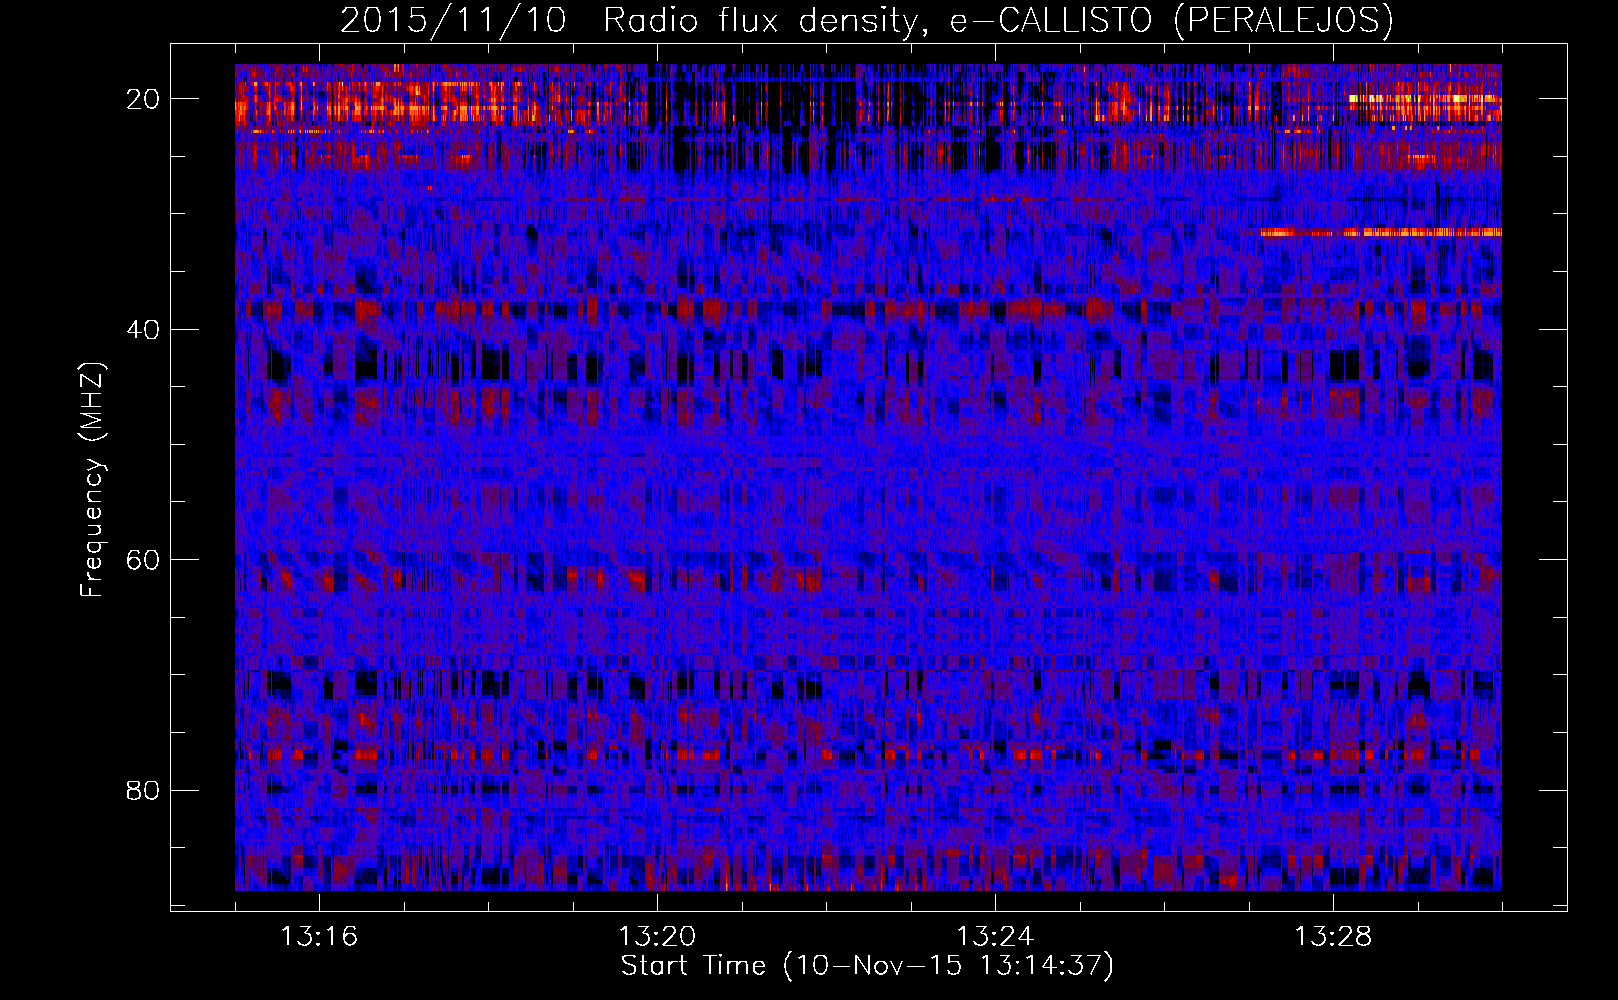This screenshot has width=1618, height=1000.
Task: Click the 13:20 time tick label
Action: click(657, 937)
